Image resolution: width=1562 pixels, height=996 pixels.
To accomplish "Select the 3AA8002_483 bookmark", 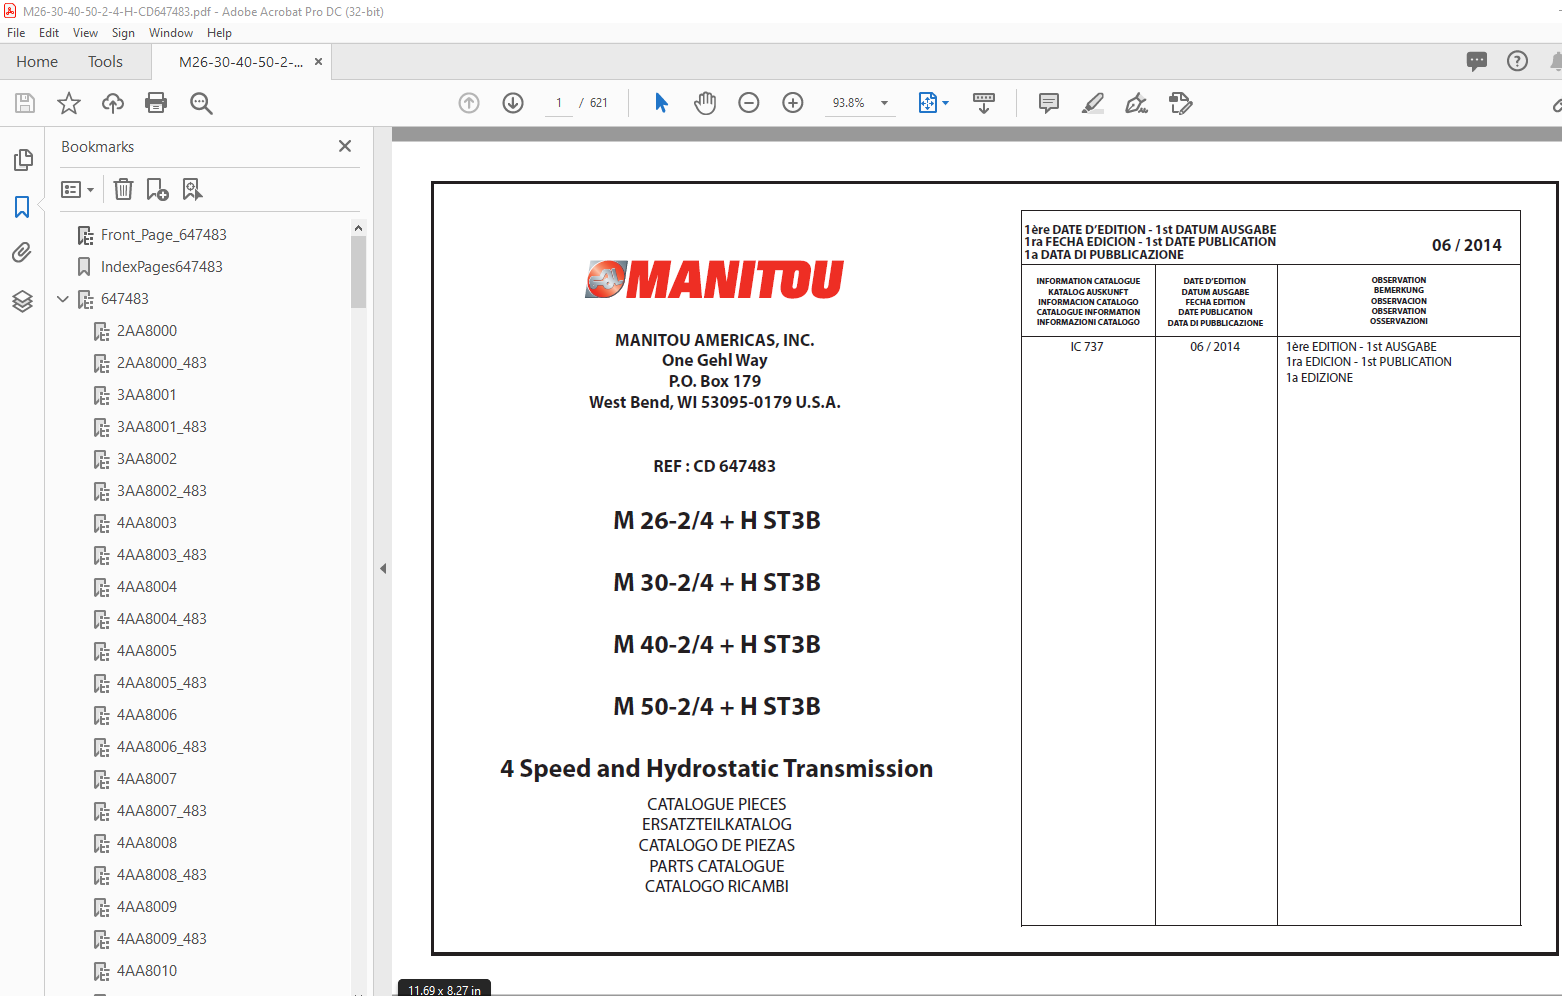I will click(x=162, y=491).
